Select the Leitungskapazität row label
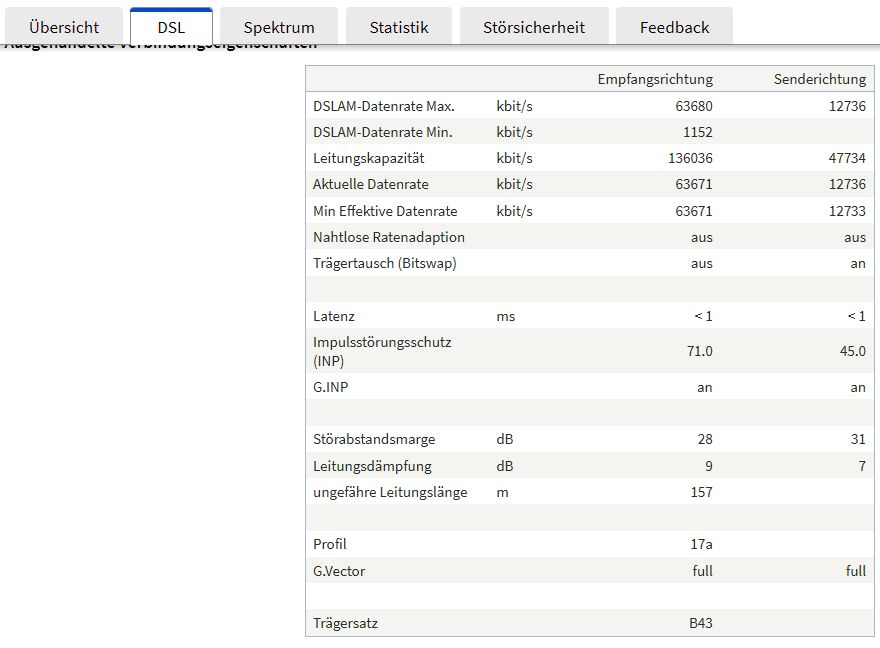This screenshot has width=880, height=648. tap(369, 158)
